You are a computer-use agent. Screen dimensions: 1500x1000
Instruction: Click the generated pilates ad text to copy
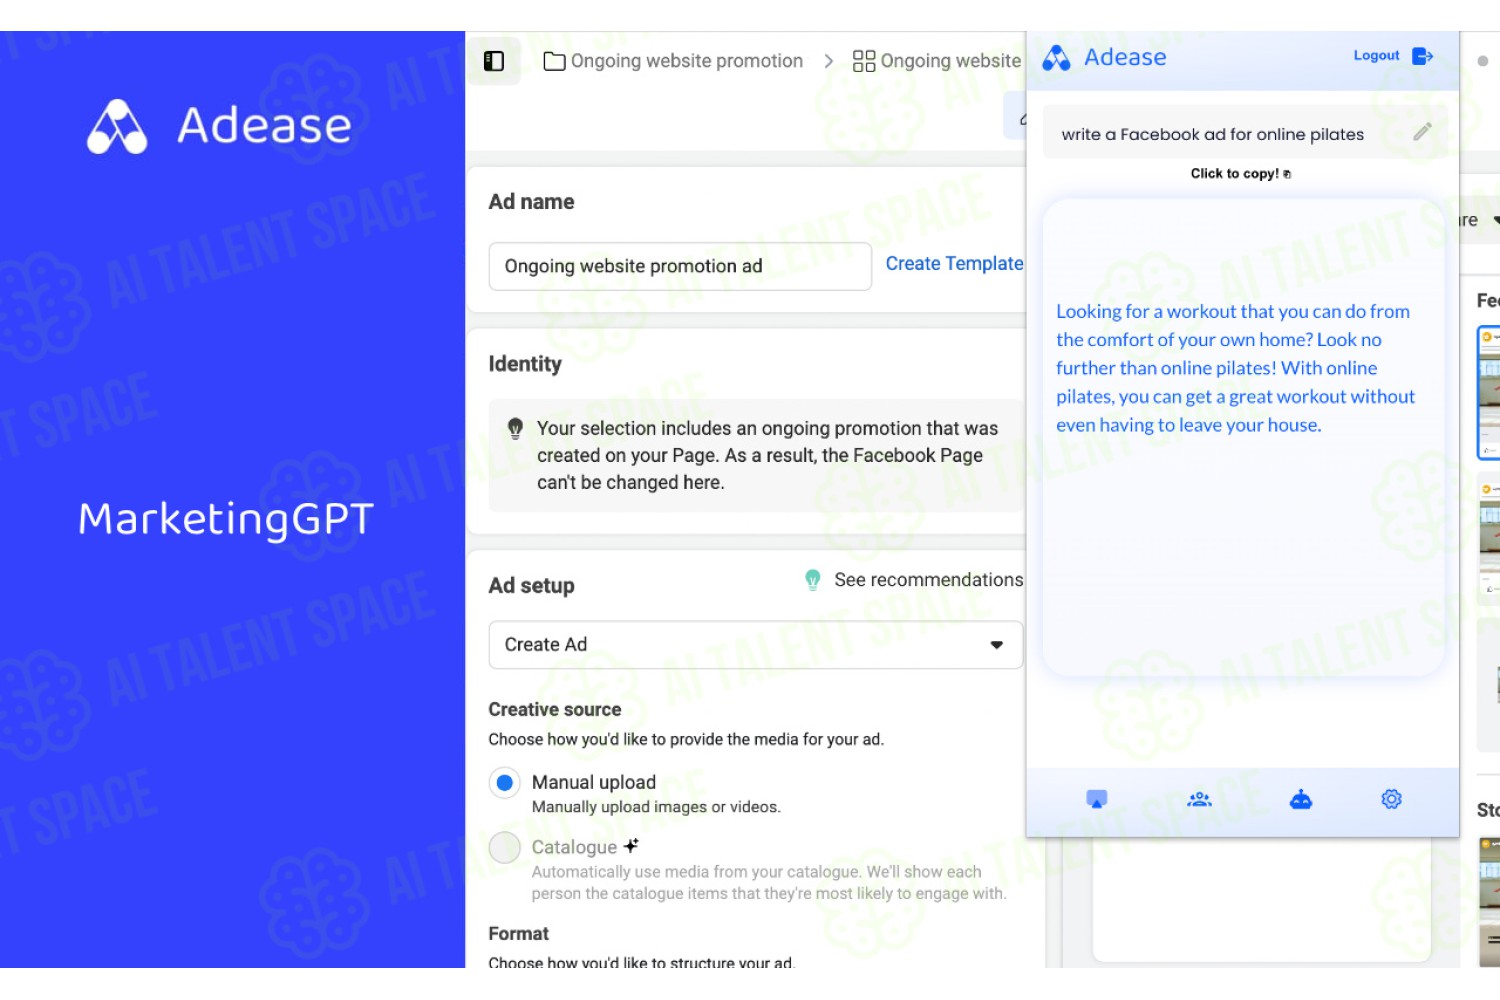pyautogui.click(x=1236, y=368)
